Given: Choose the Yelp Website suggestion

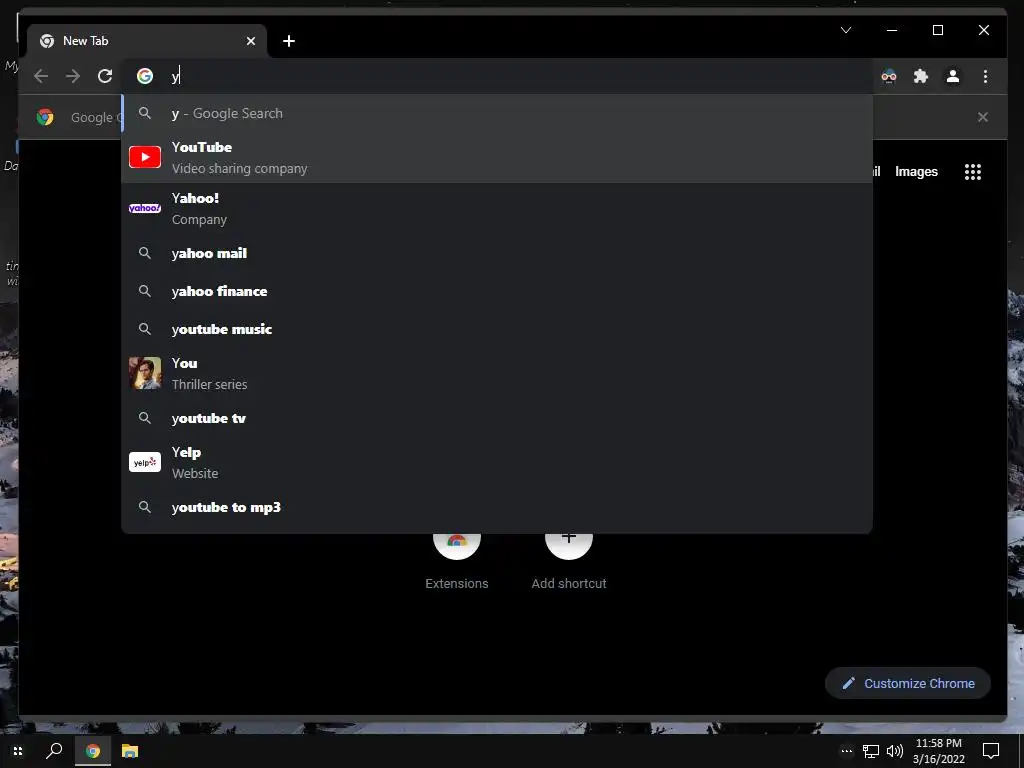Looking at the screenshot, I should pyautogui.click(x=497, y=462).
